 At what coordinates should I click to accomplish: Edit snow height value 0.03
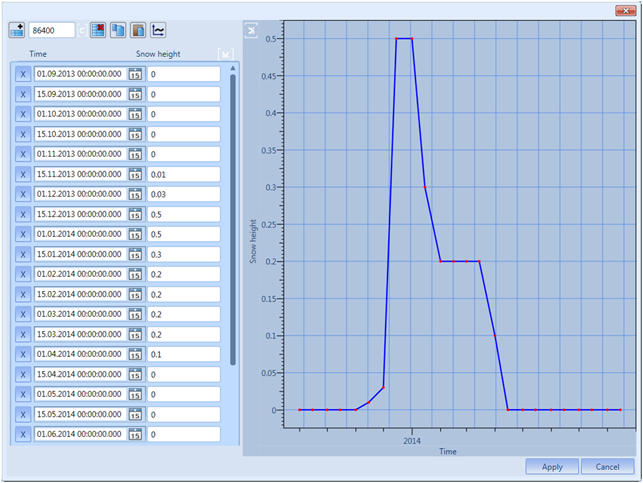[x=184, y=194]
